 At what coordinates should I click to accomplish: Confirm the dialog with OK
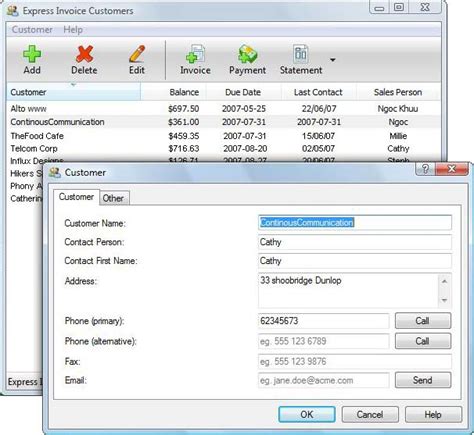307,414
